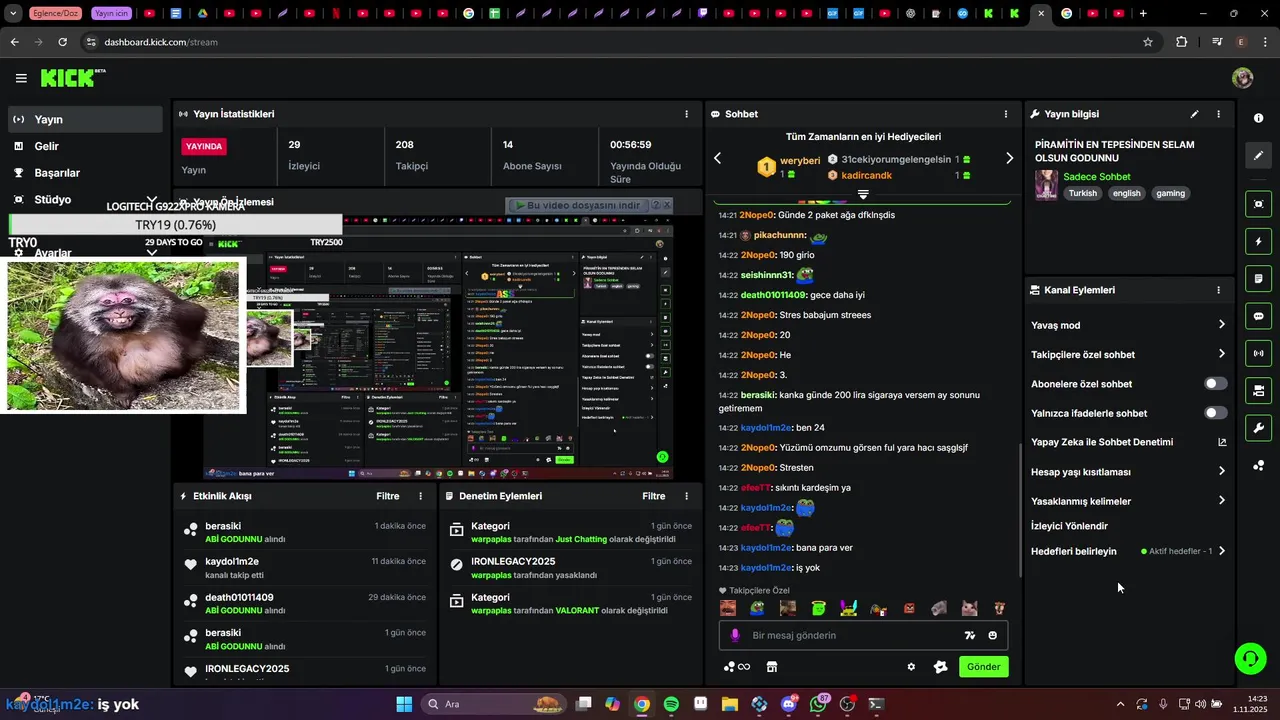Toggle the preview capture widget icon
This screenshot has width=1280, height=720.
(1258, 204)
